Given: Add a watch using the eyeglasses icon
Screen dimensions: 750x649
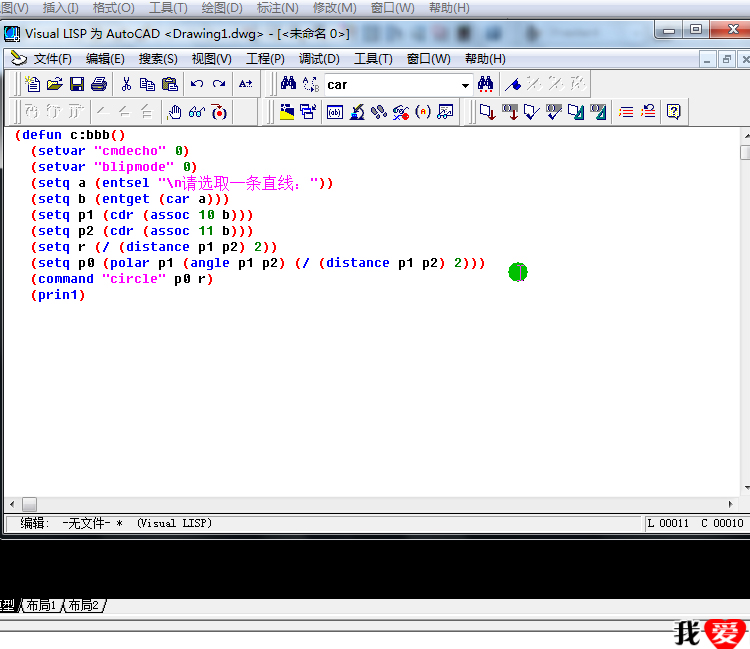Looking at the screenshot, I should 197,112.
